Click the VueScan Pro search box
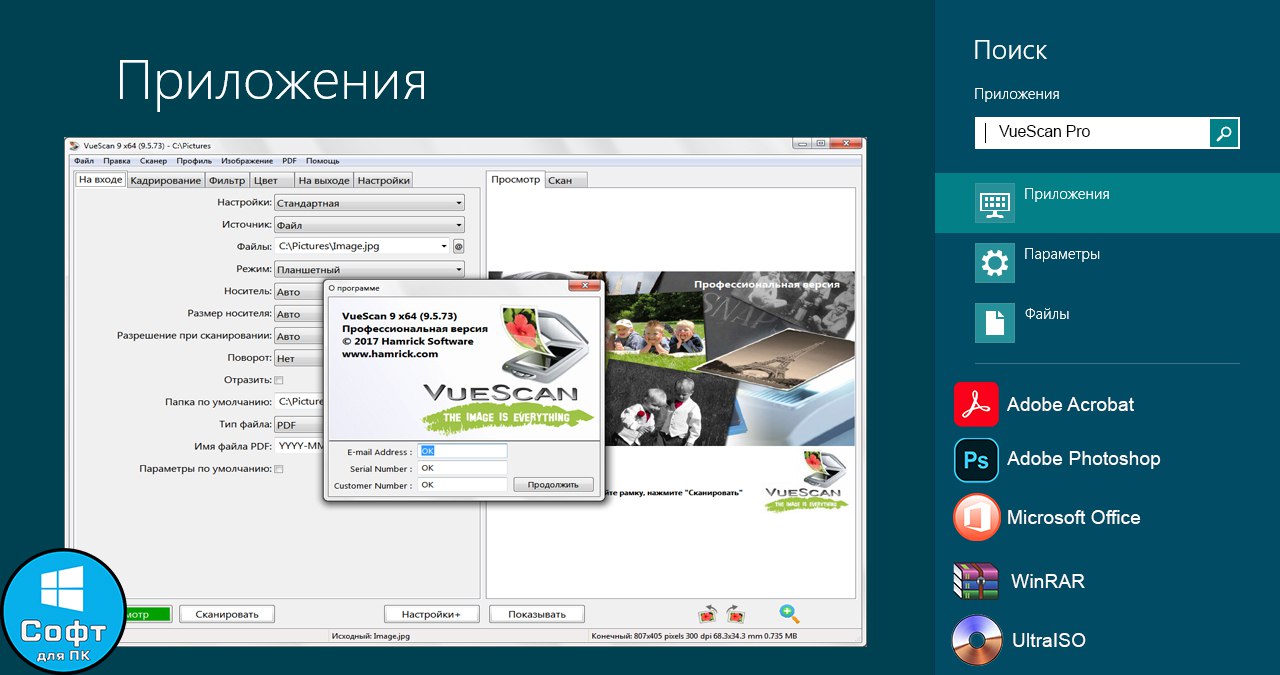The height and width of the screenshot is (675, 1280). point(1092,132)
